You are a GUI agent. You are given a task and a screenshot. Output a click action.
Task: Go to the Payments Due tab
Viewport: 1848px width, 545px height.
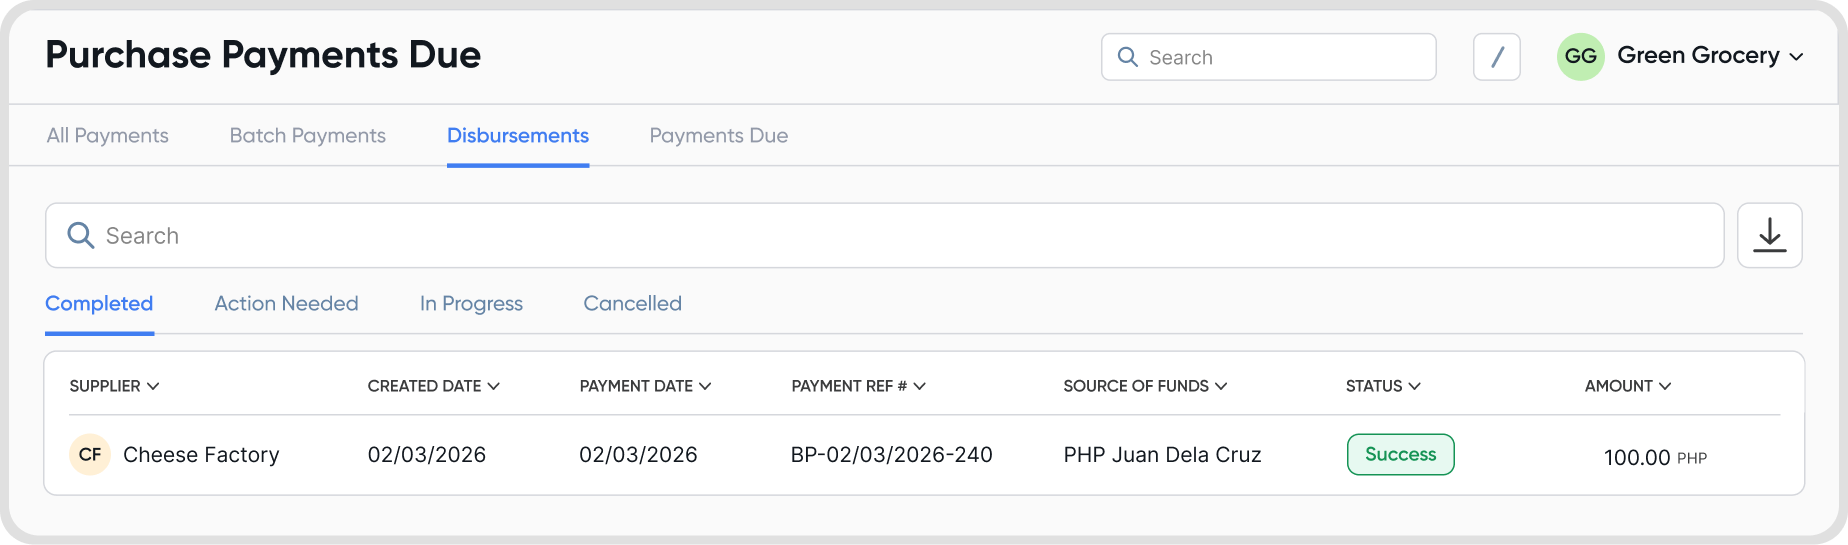coord(718,136)
